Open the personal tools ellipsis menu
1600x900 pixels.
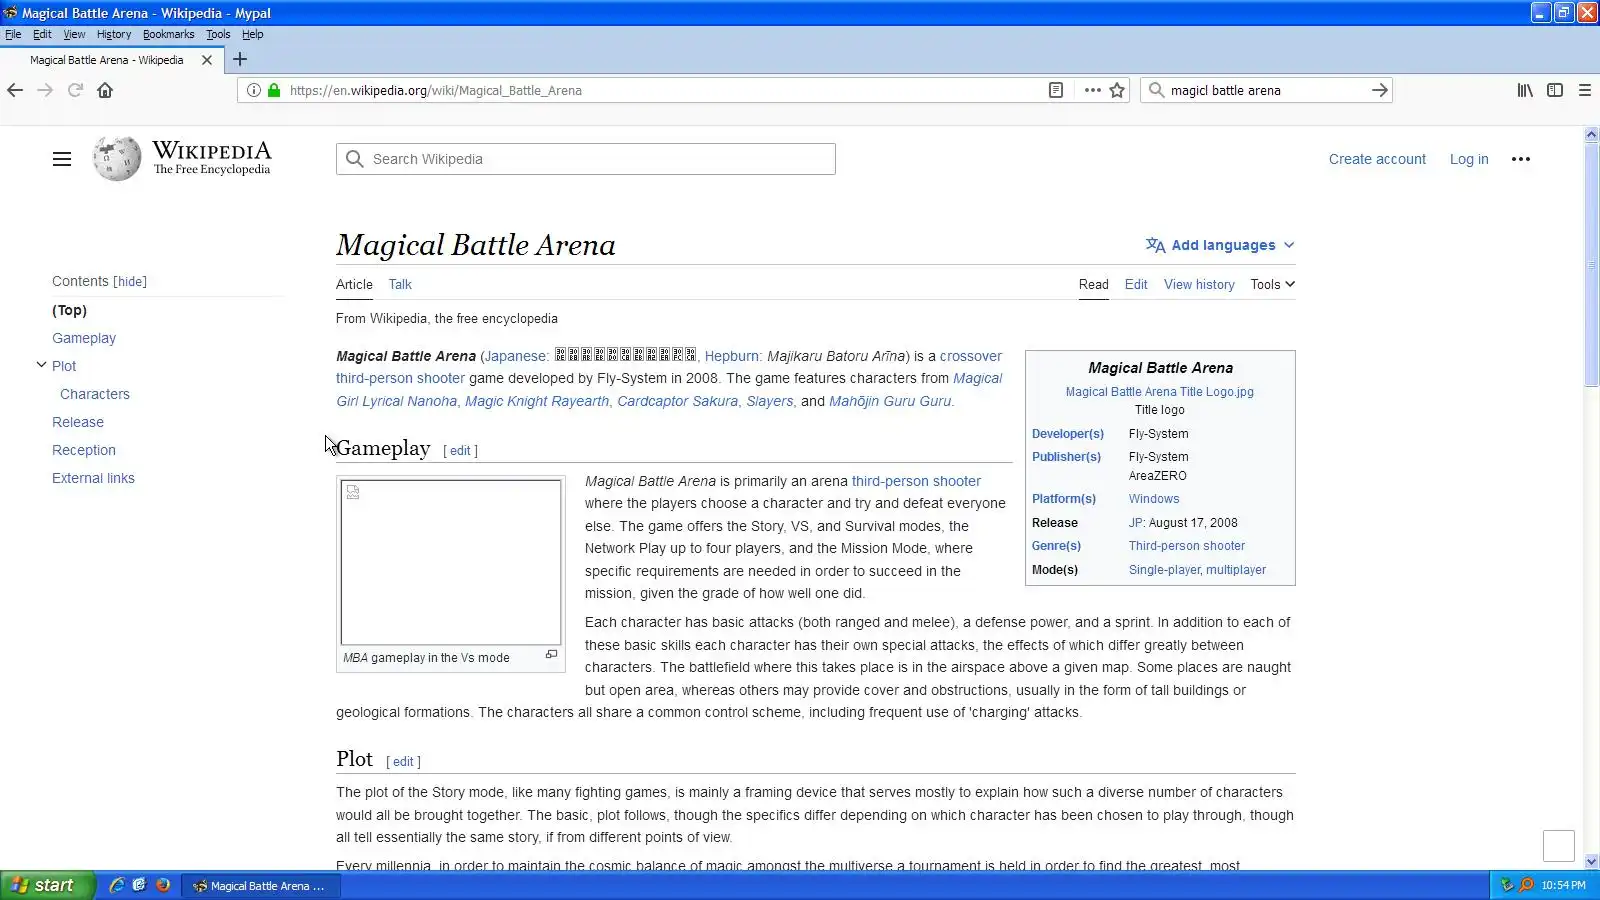(x=1521, y=159)
